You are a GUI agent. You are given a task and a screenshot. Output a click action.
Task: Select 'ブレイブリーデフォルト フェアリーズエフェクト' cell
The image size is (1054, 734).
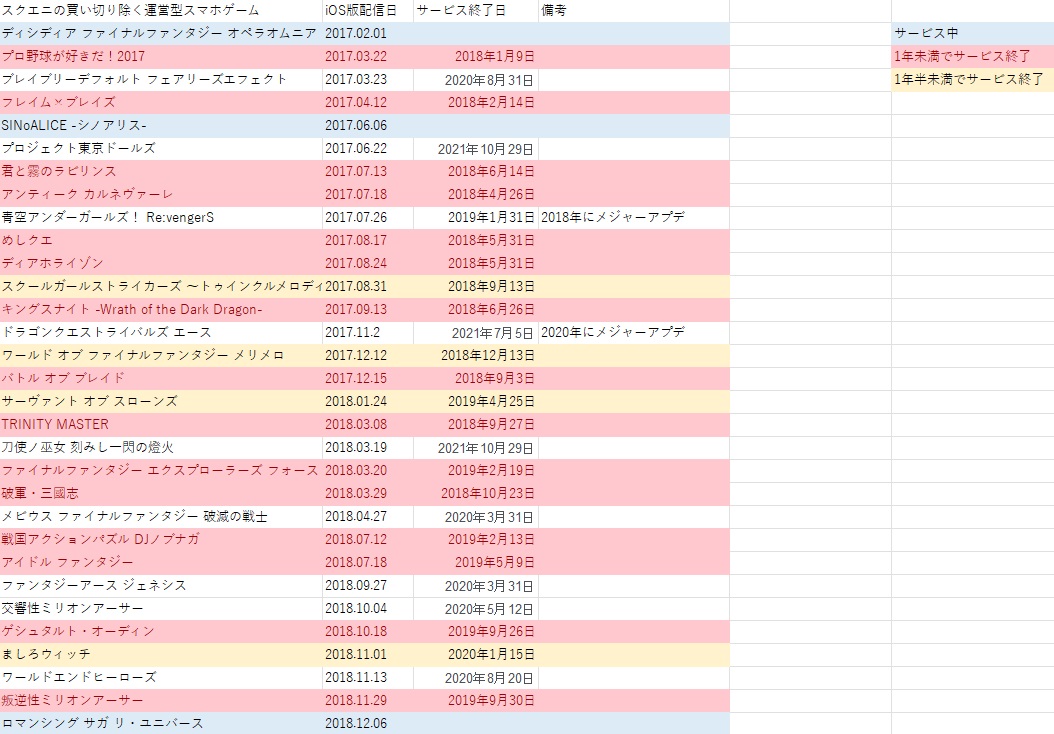[161, 79]
